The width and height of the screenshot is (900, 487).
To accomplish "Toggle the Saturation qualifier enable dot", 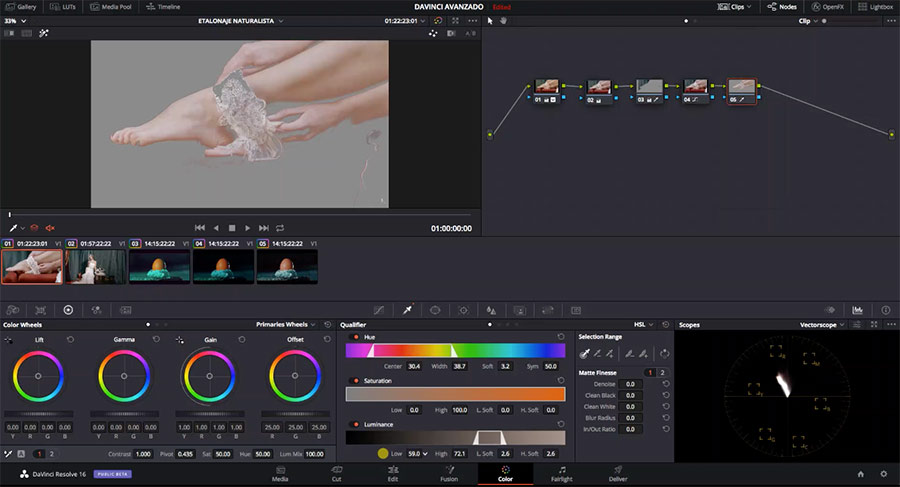I will (356, 381).
